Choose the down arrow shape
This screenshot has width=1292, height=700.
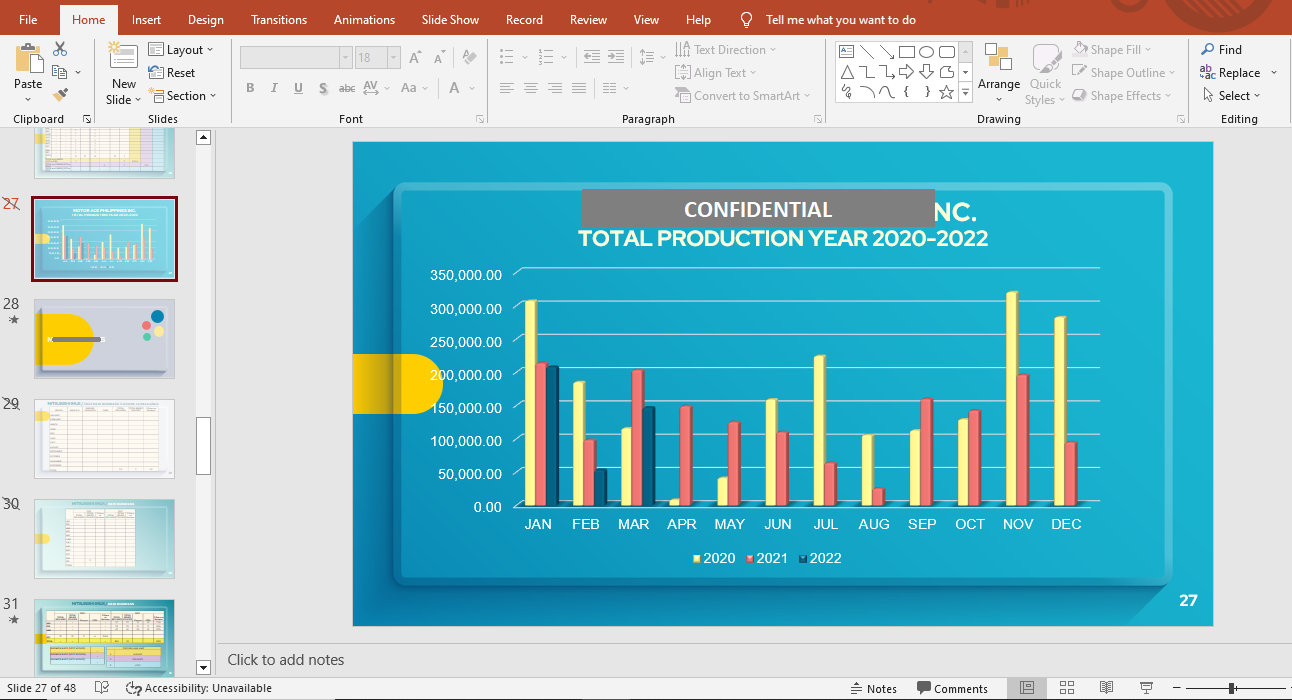click(926, 72)
